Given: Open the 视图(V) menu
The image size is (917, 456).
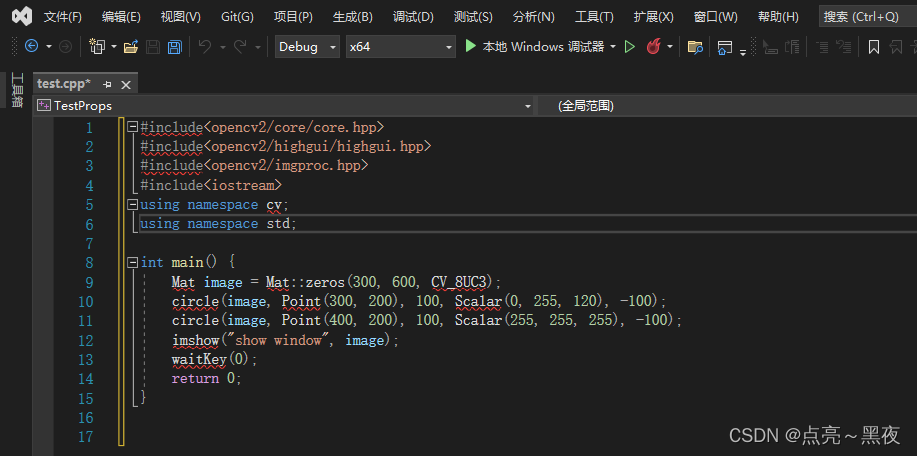Looking at the screenshot, I should click(181, 17).
